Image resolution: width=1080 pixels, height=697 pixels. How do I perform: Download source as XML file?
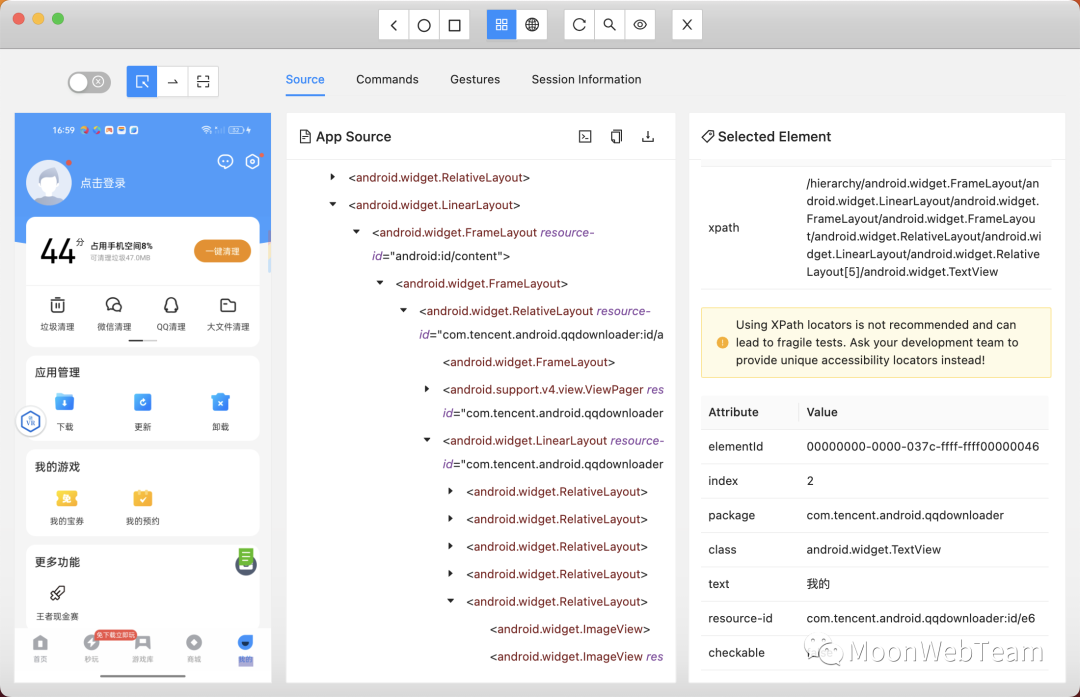point(647,136)
